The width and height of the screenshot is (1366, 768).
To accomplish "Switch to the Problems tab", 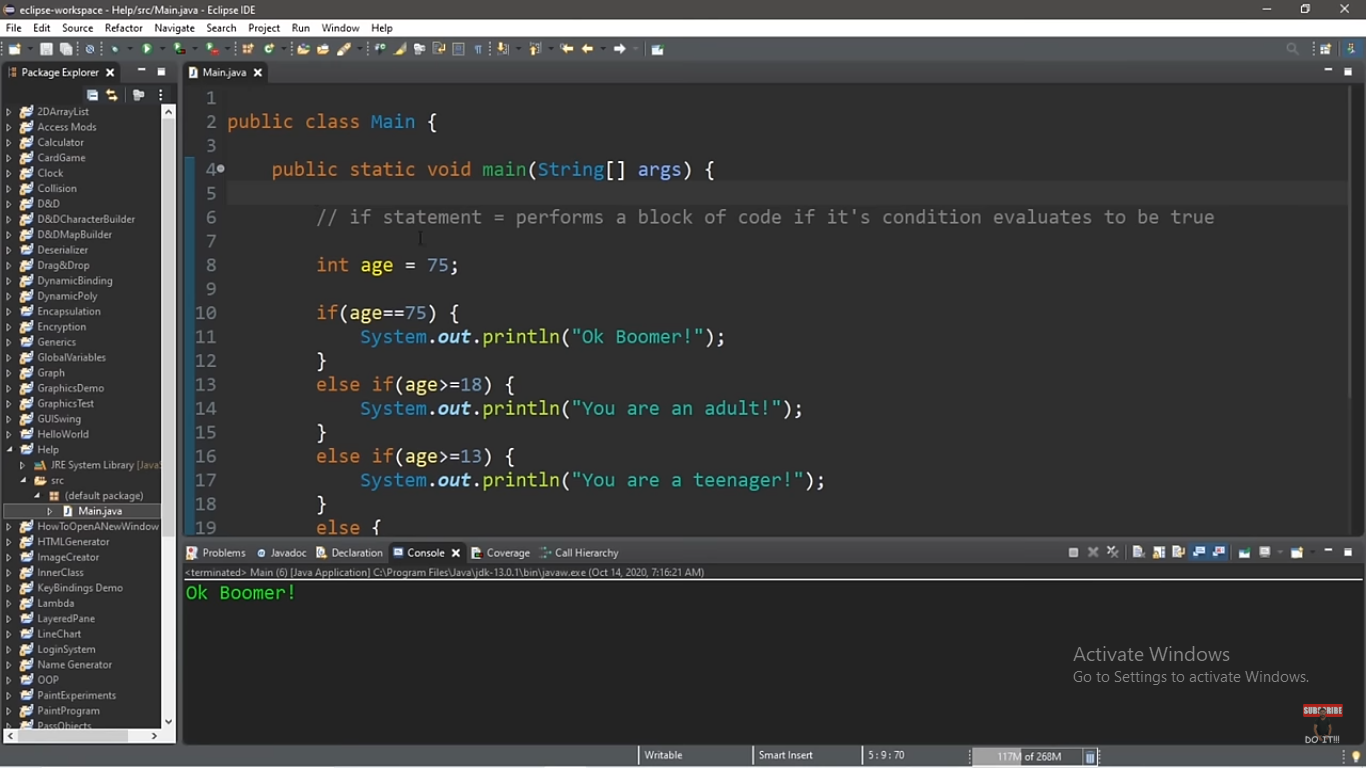I will click(x=216, y=552).
